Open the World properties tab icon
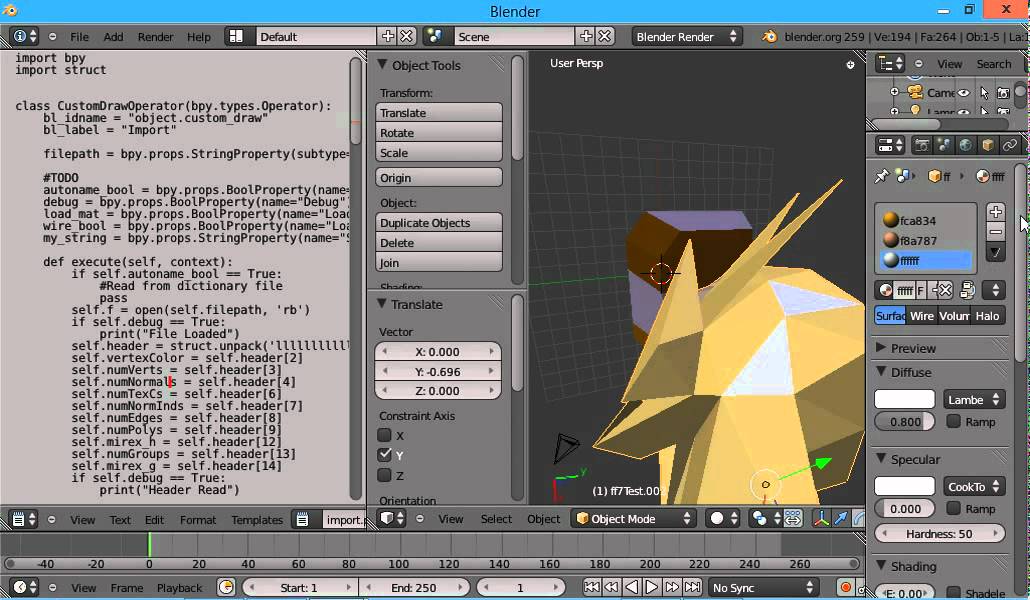The image size is (1030, 600). coord(966,145)
